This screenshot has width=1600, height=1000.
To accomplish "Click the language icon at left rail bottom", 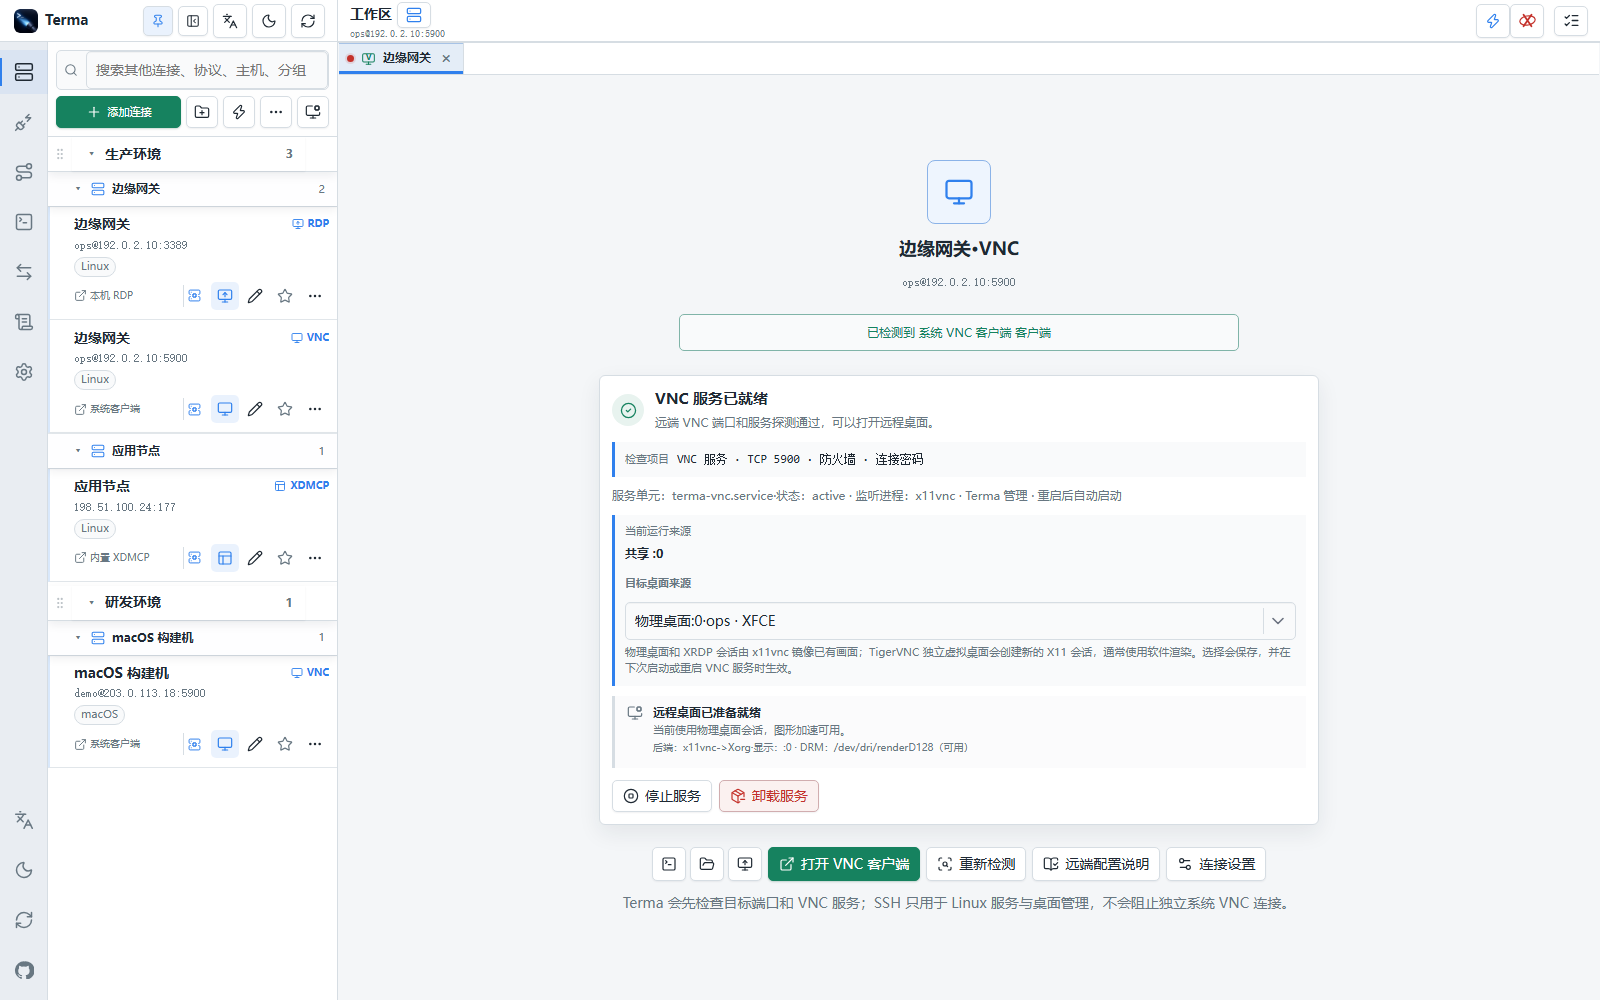I will click(24, 820).
